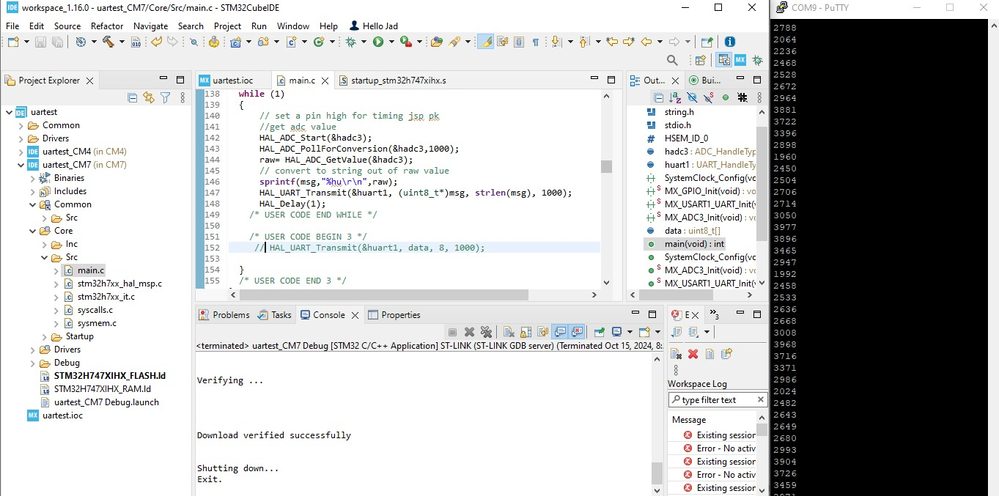Toggle alphabetical sort in Outline view
The width and height of the screenshot is (999, 496).
[x=673, y=97]
